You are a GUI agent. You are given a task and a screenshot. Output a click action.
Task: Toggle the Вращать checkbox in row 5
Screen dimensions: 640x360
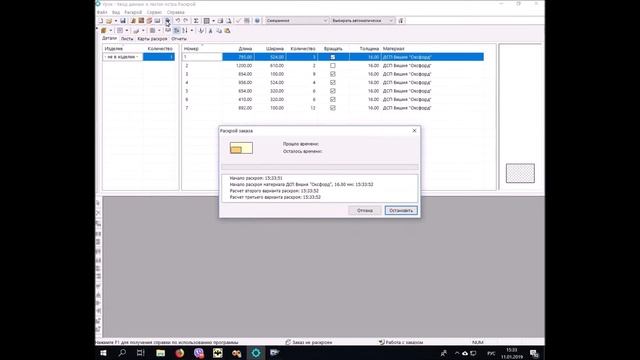coord(333,91)
